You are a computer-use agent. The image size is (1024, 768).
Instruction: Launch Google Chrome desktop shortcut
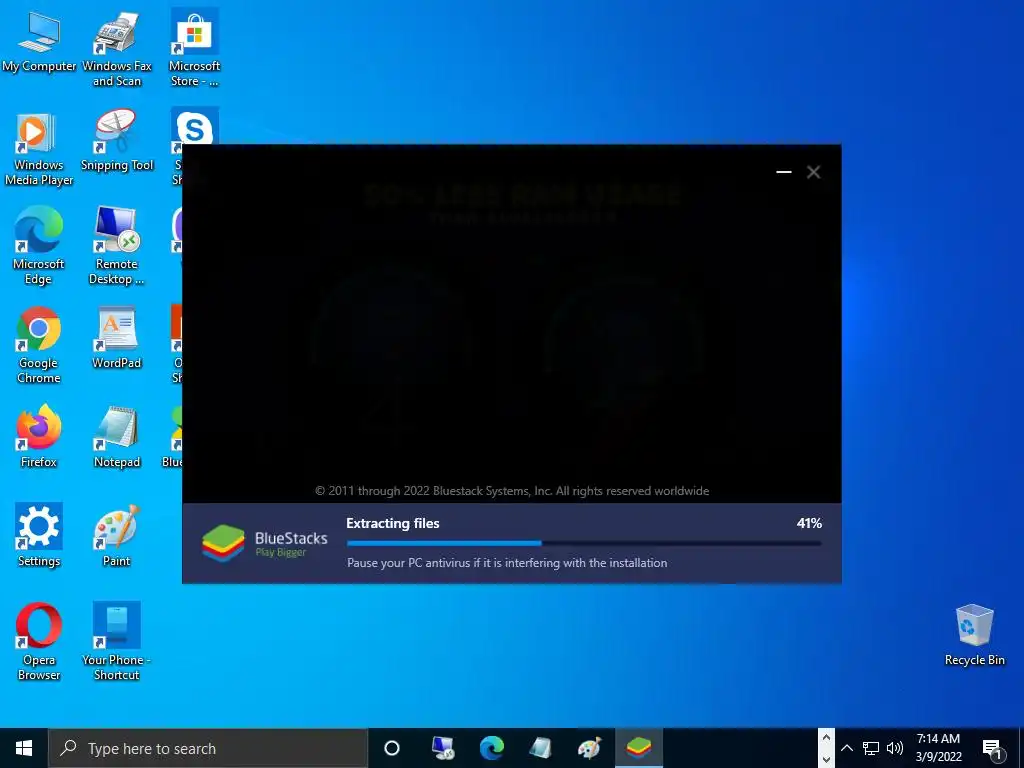coord(39,346)
